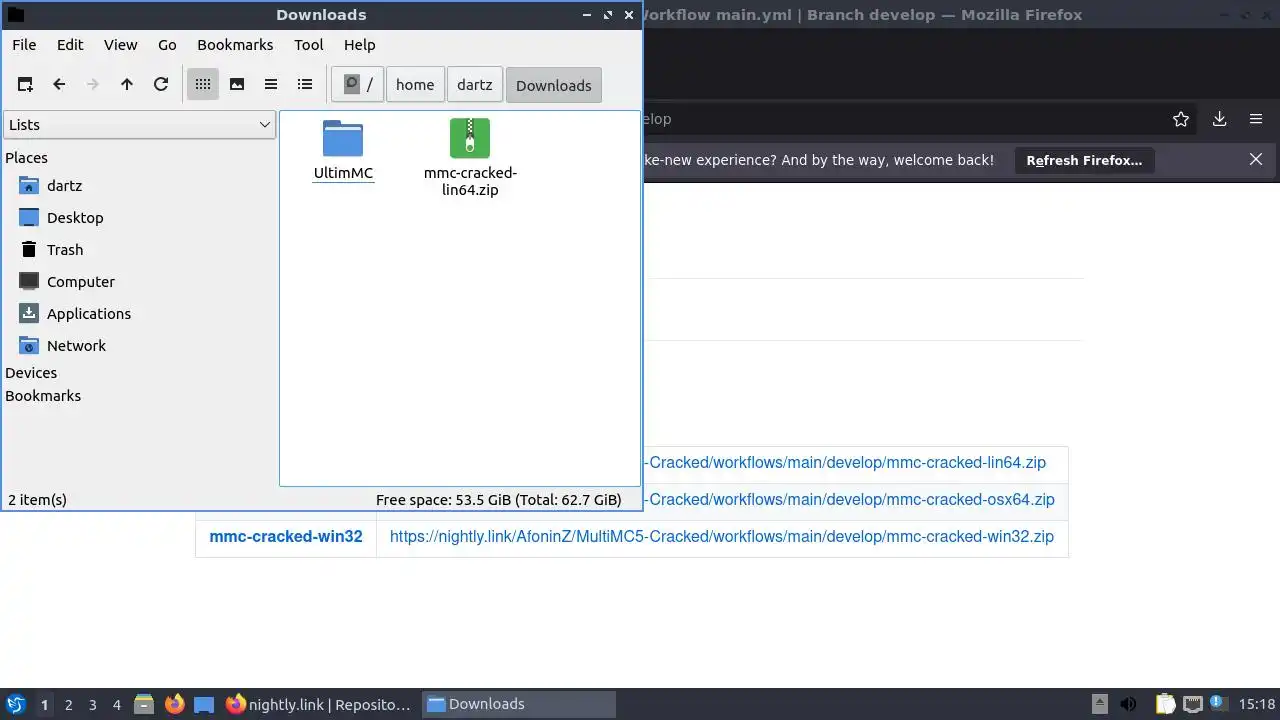Open the Go menu
This screenshot has width=1280, height=720.
(x=167, y=45)
